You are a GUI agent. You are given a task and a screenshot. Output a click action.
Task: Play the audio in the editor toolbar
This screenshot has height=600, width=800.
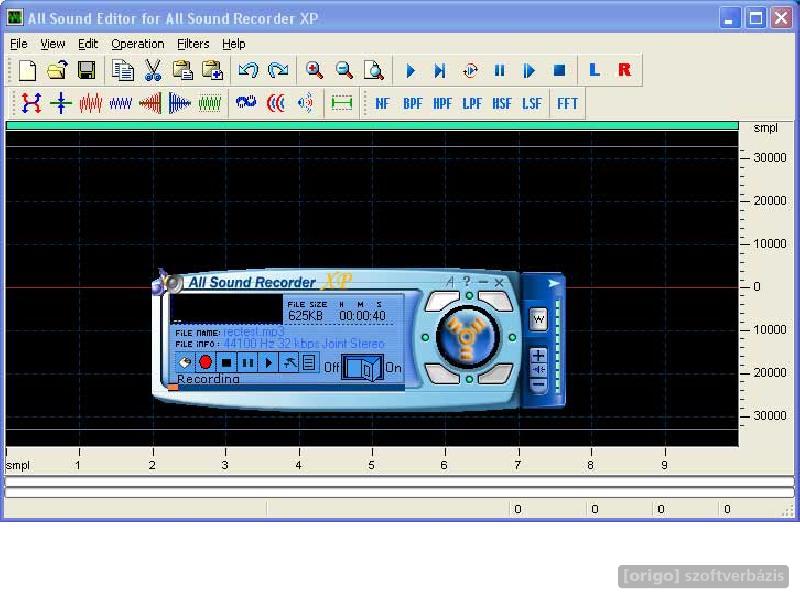(x=410, y=70)
